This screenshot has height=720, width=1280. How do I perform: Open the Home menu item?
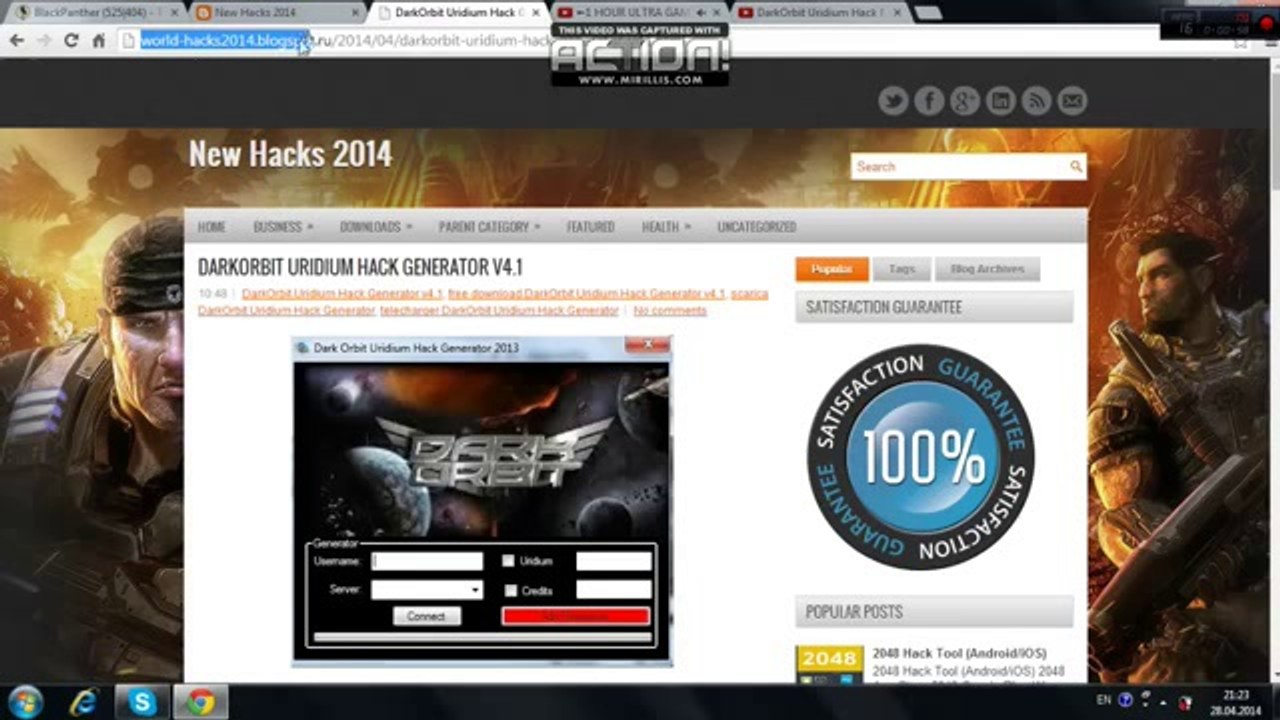pyautogui.click(x=211, y=227)
